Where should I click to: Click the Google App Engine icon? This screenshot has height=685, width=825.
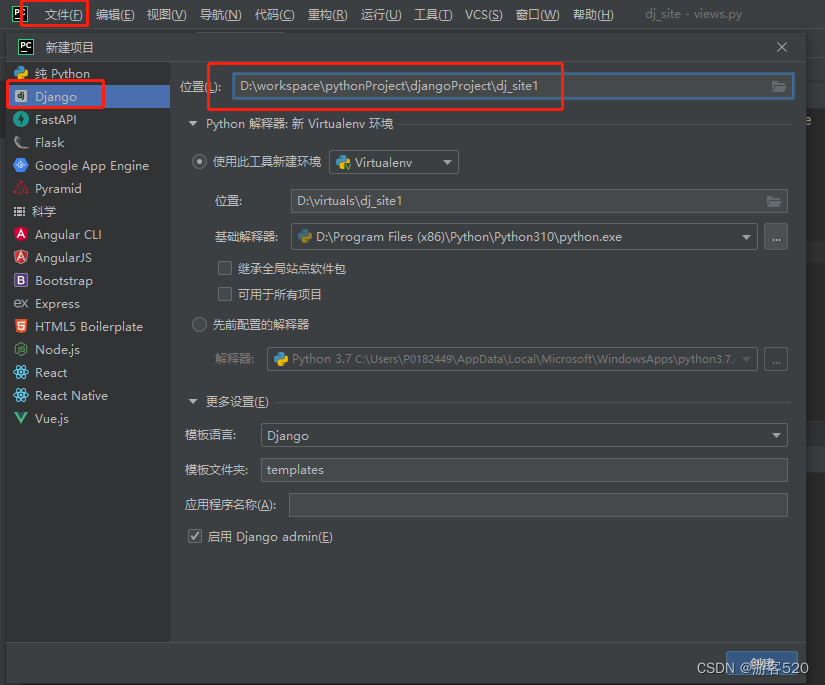[21, 165]
